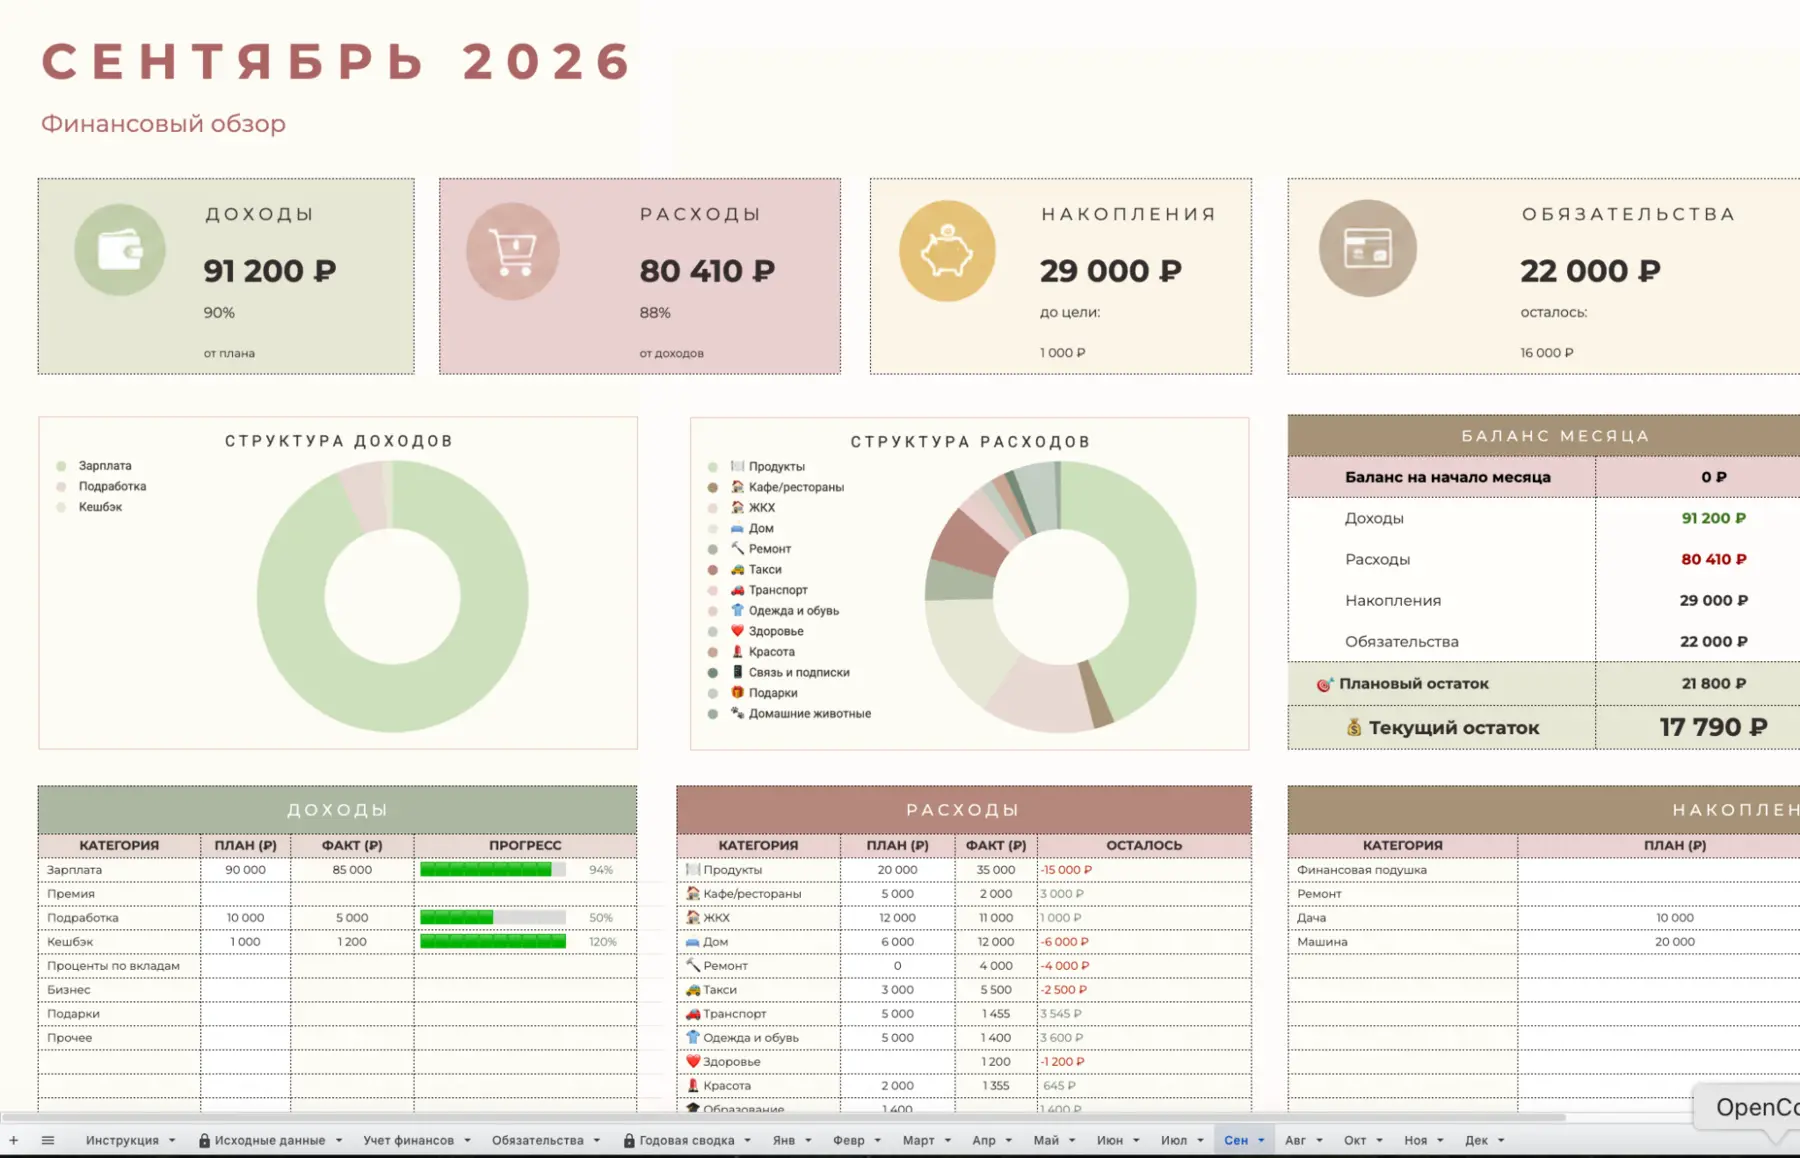Open dropdown arrow on Обязательства tab
The width and height of the screenshot is (1800, 1158).
click(x=597, y=1141)
